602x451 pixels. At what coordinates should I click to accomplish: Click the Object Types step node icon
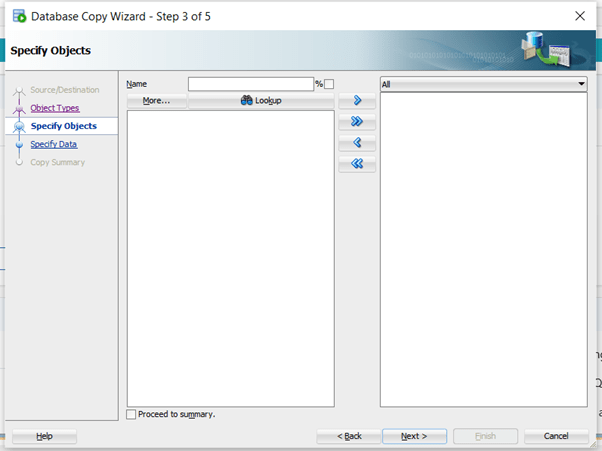19,108
